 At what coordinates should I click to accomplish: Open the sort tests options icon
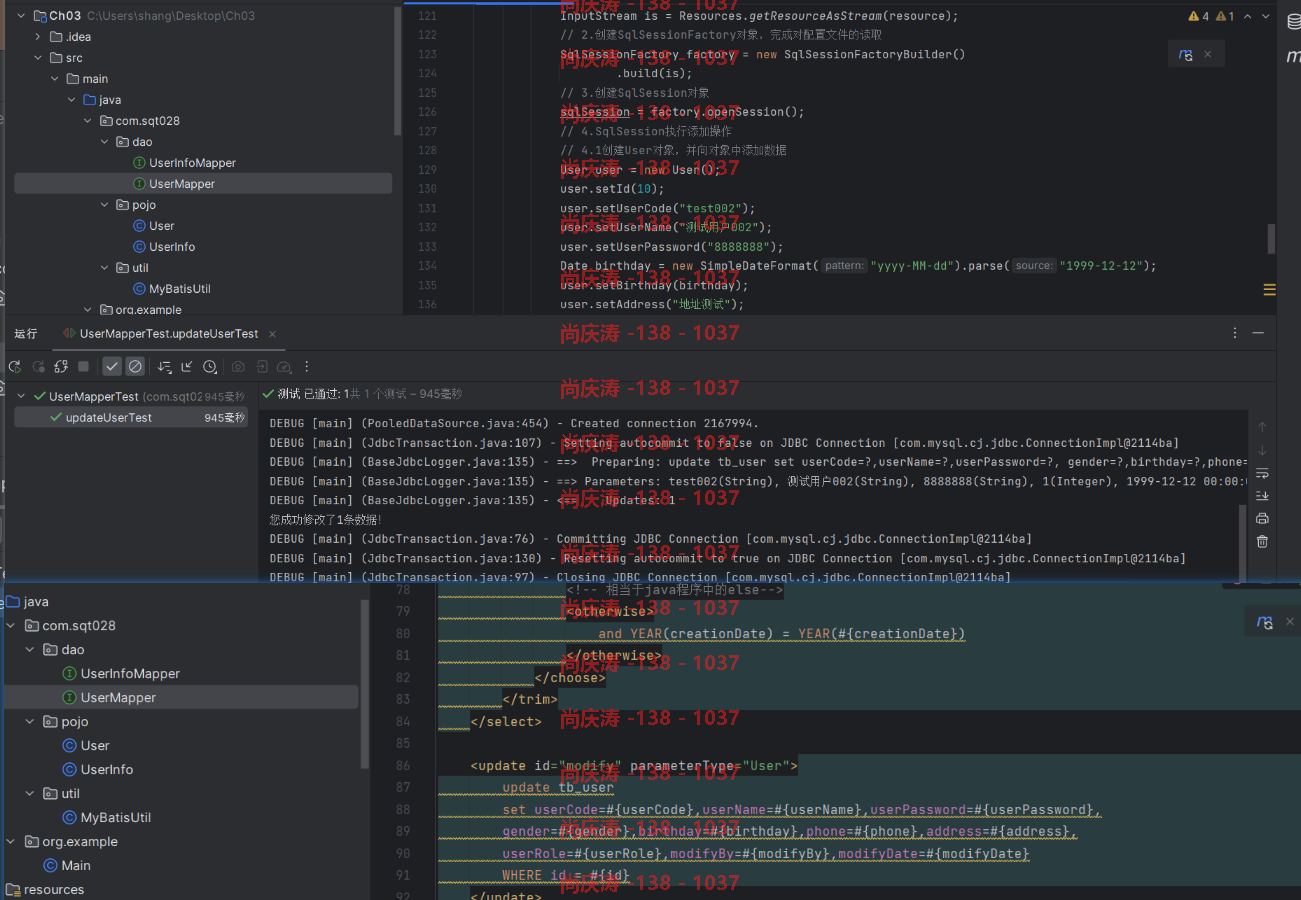(165, 367)
